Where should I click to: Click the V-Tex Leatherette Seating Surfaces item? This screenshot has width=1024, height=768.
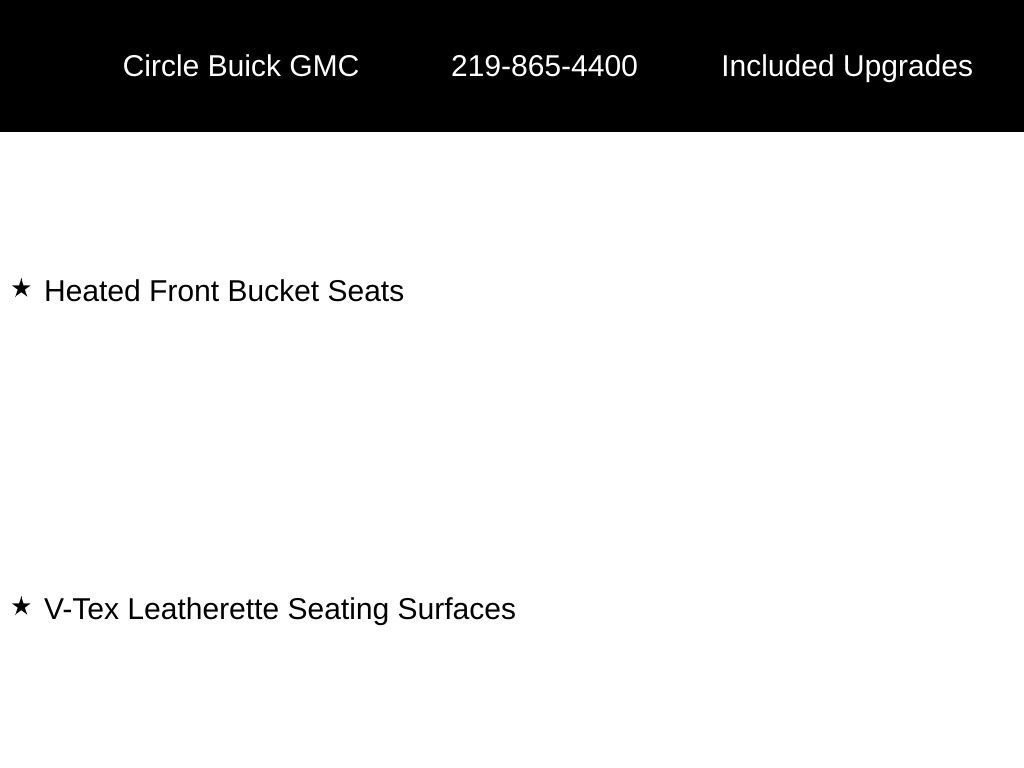280,609
